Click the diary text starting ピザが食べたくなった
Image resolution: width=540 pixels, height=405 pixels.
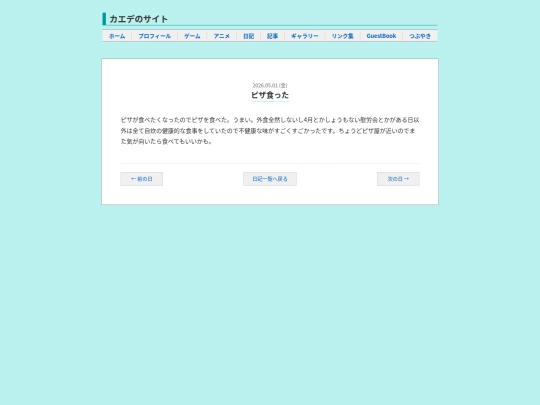point(270,131)
